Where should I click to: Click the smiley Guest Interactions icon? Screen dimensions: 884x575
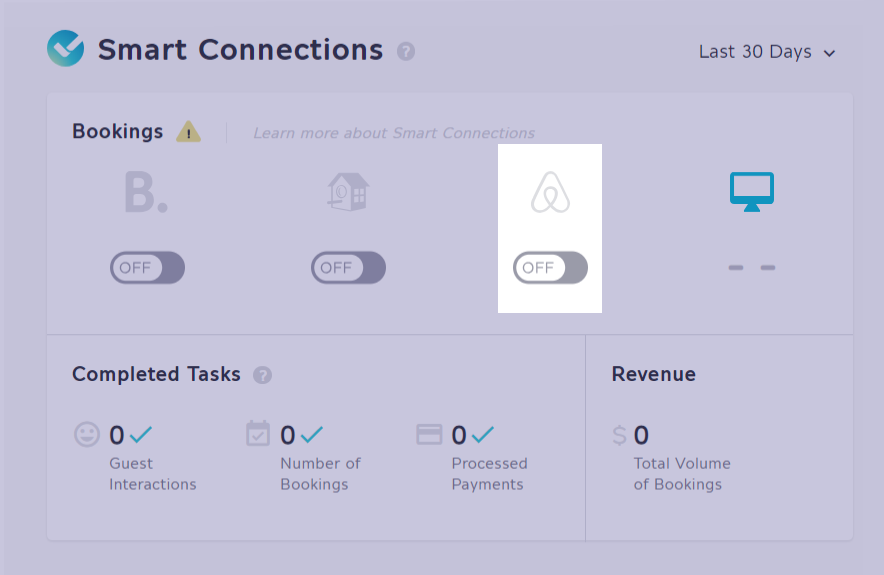point(87,435)
